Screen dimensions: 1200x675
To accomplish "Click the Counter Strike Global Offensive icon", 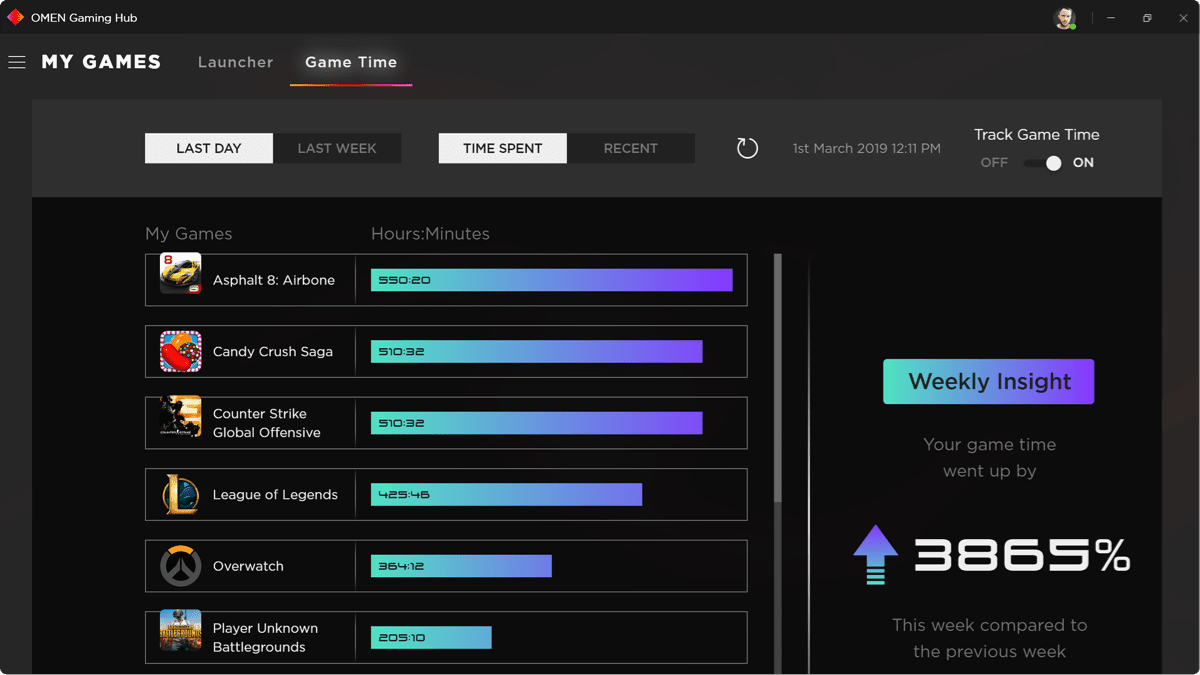I will (x=181, y=418).
